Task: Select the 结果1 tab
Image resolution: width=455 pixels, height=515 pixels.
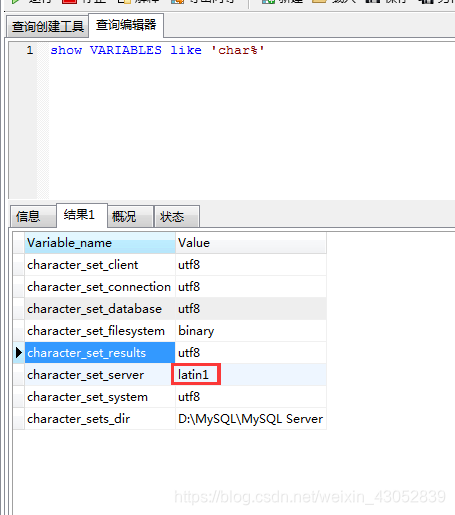Action: coord(82,215)
